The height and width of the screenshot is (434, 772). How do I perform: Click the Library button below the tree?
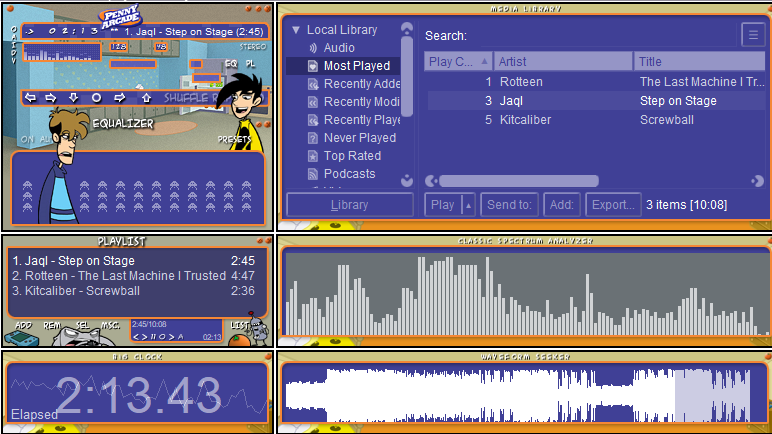(x=350, y=205)
